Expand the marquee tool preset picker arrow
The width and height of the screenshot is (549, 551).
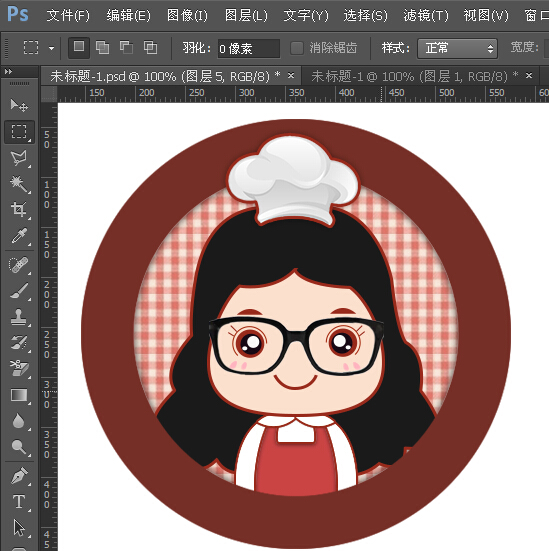(x=52, y=48)
